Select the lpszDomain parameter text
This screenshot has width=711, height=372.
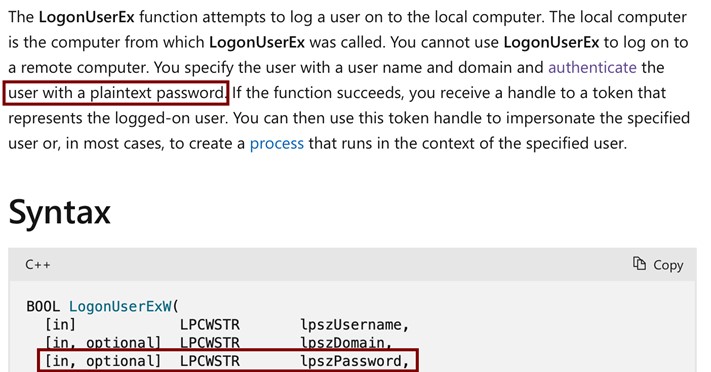(x=346, y=342)
